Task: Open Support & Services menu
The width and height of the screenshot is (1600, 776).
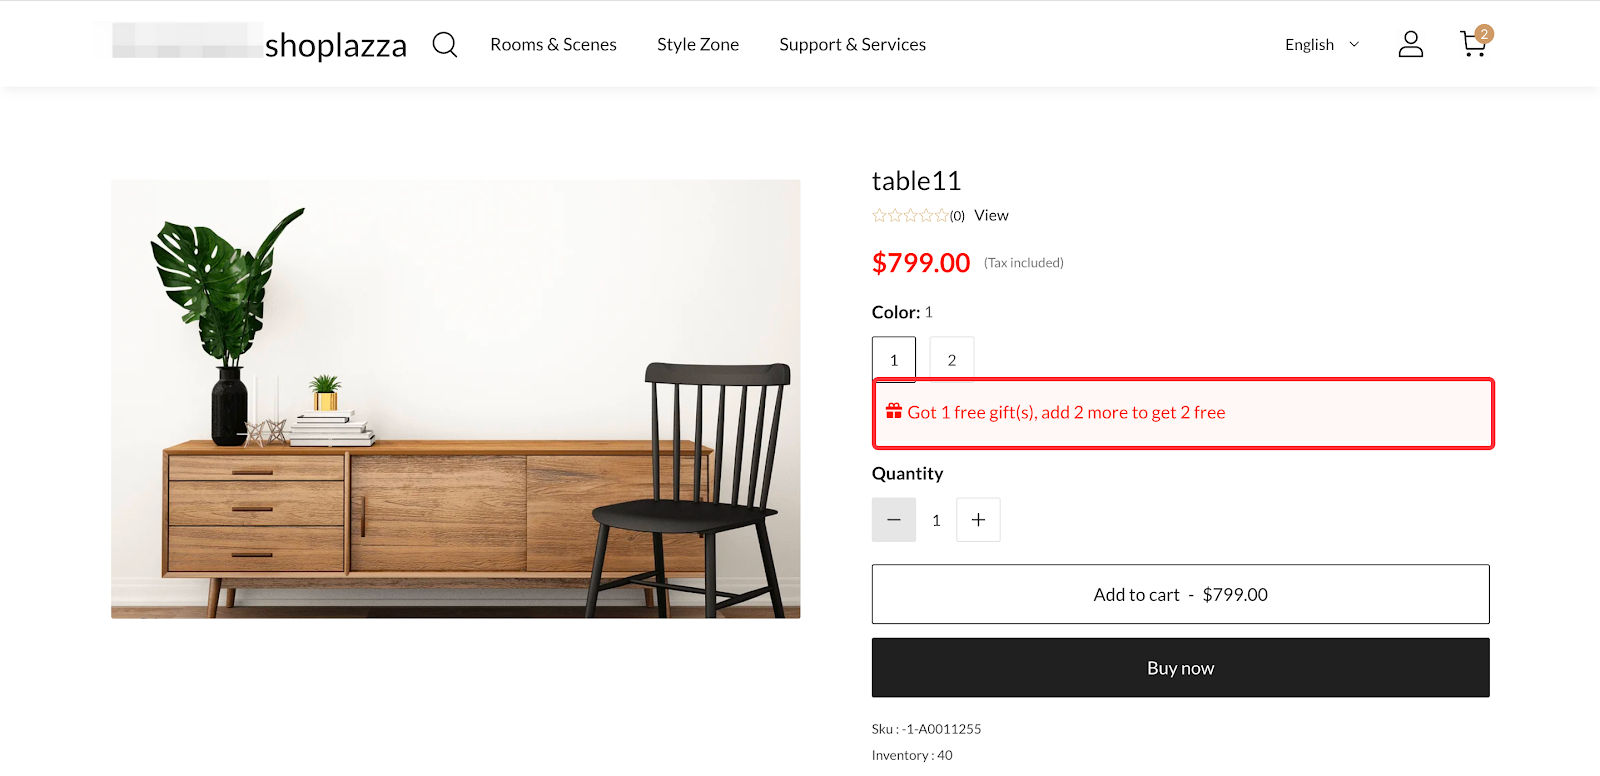Action: click(x=852, y=45)
